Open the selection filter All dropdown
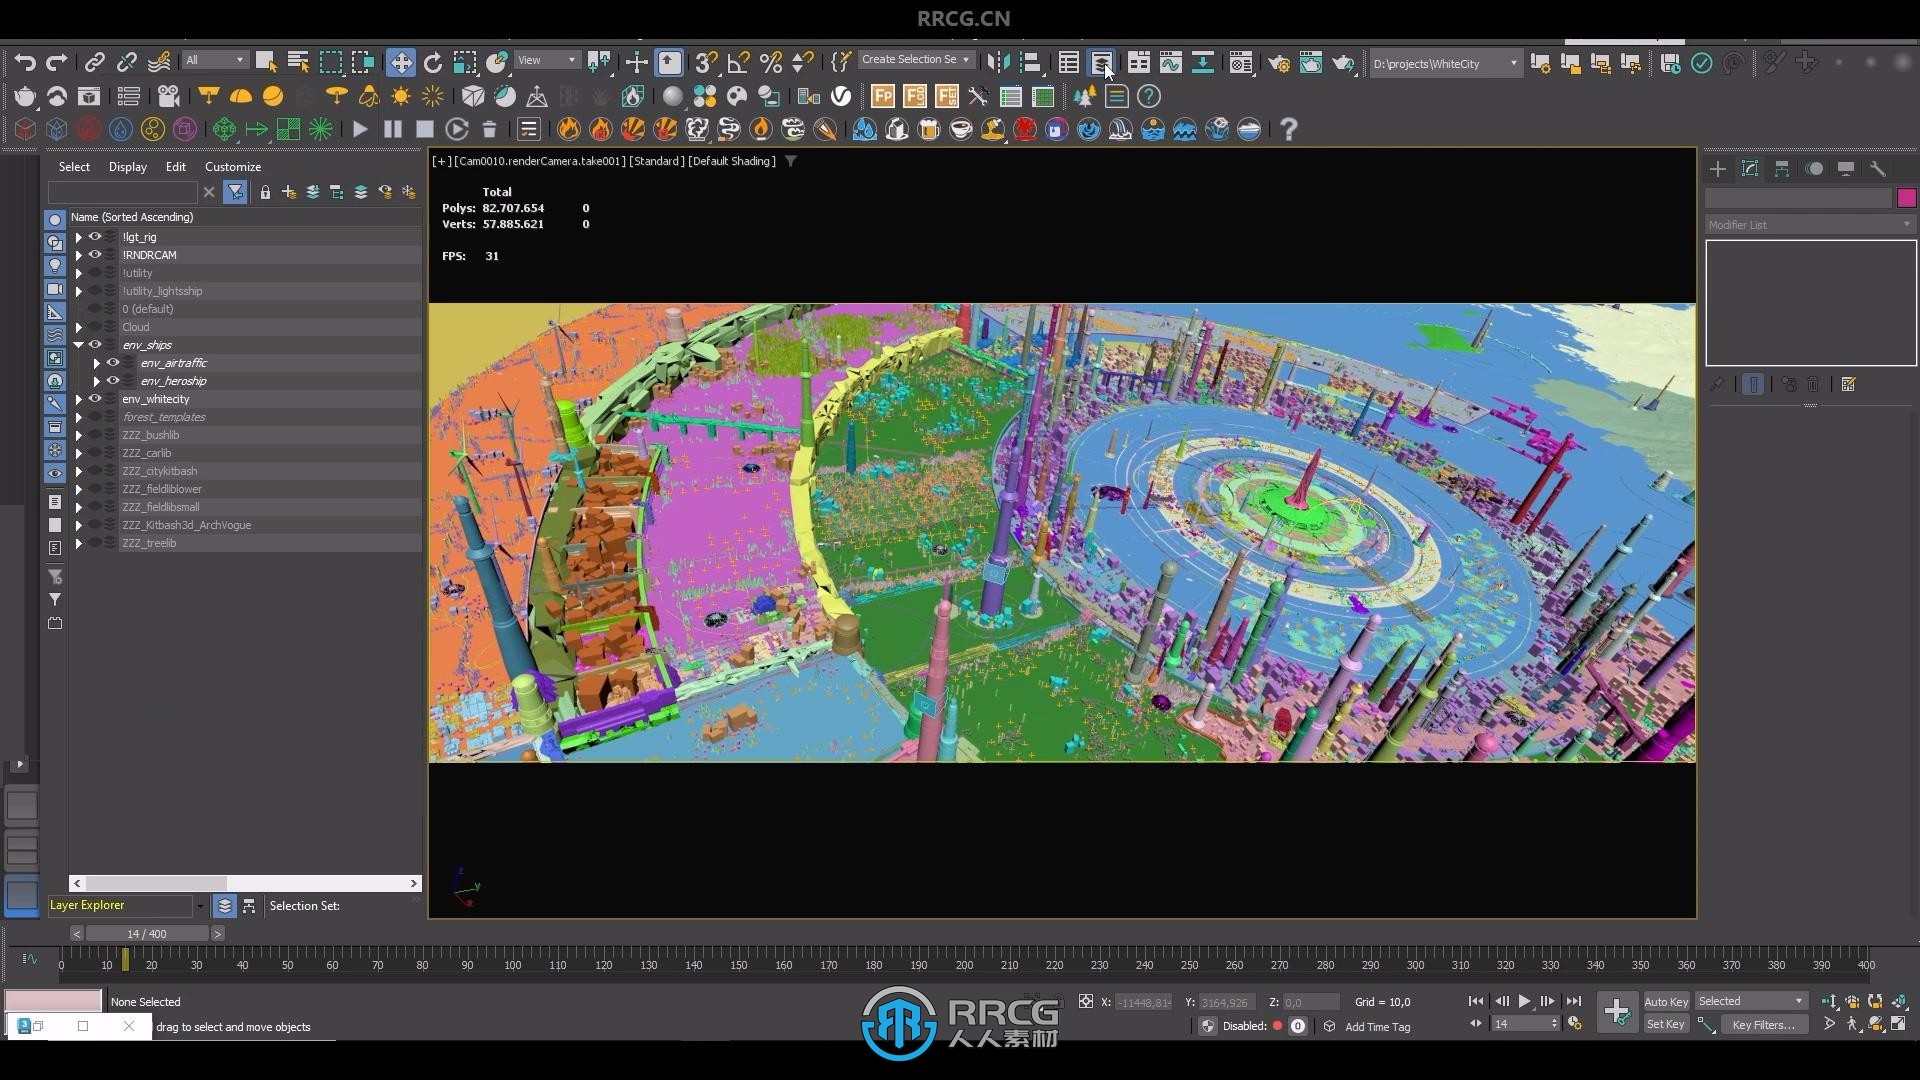Screen dimensions: 1920x1080 (214, 60)
